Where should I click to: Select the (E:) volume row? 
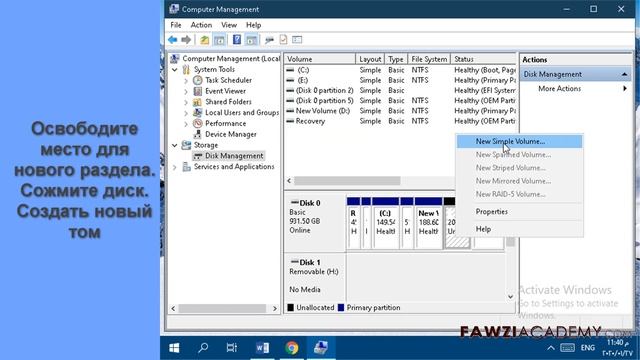400,80
